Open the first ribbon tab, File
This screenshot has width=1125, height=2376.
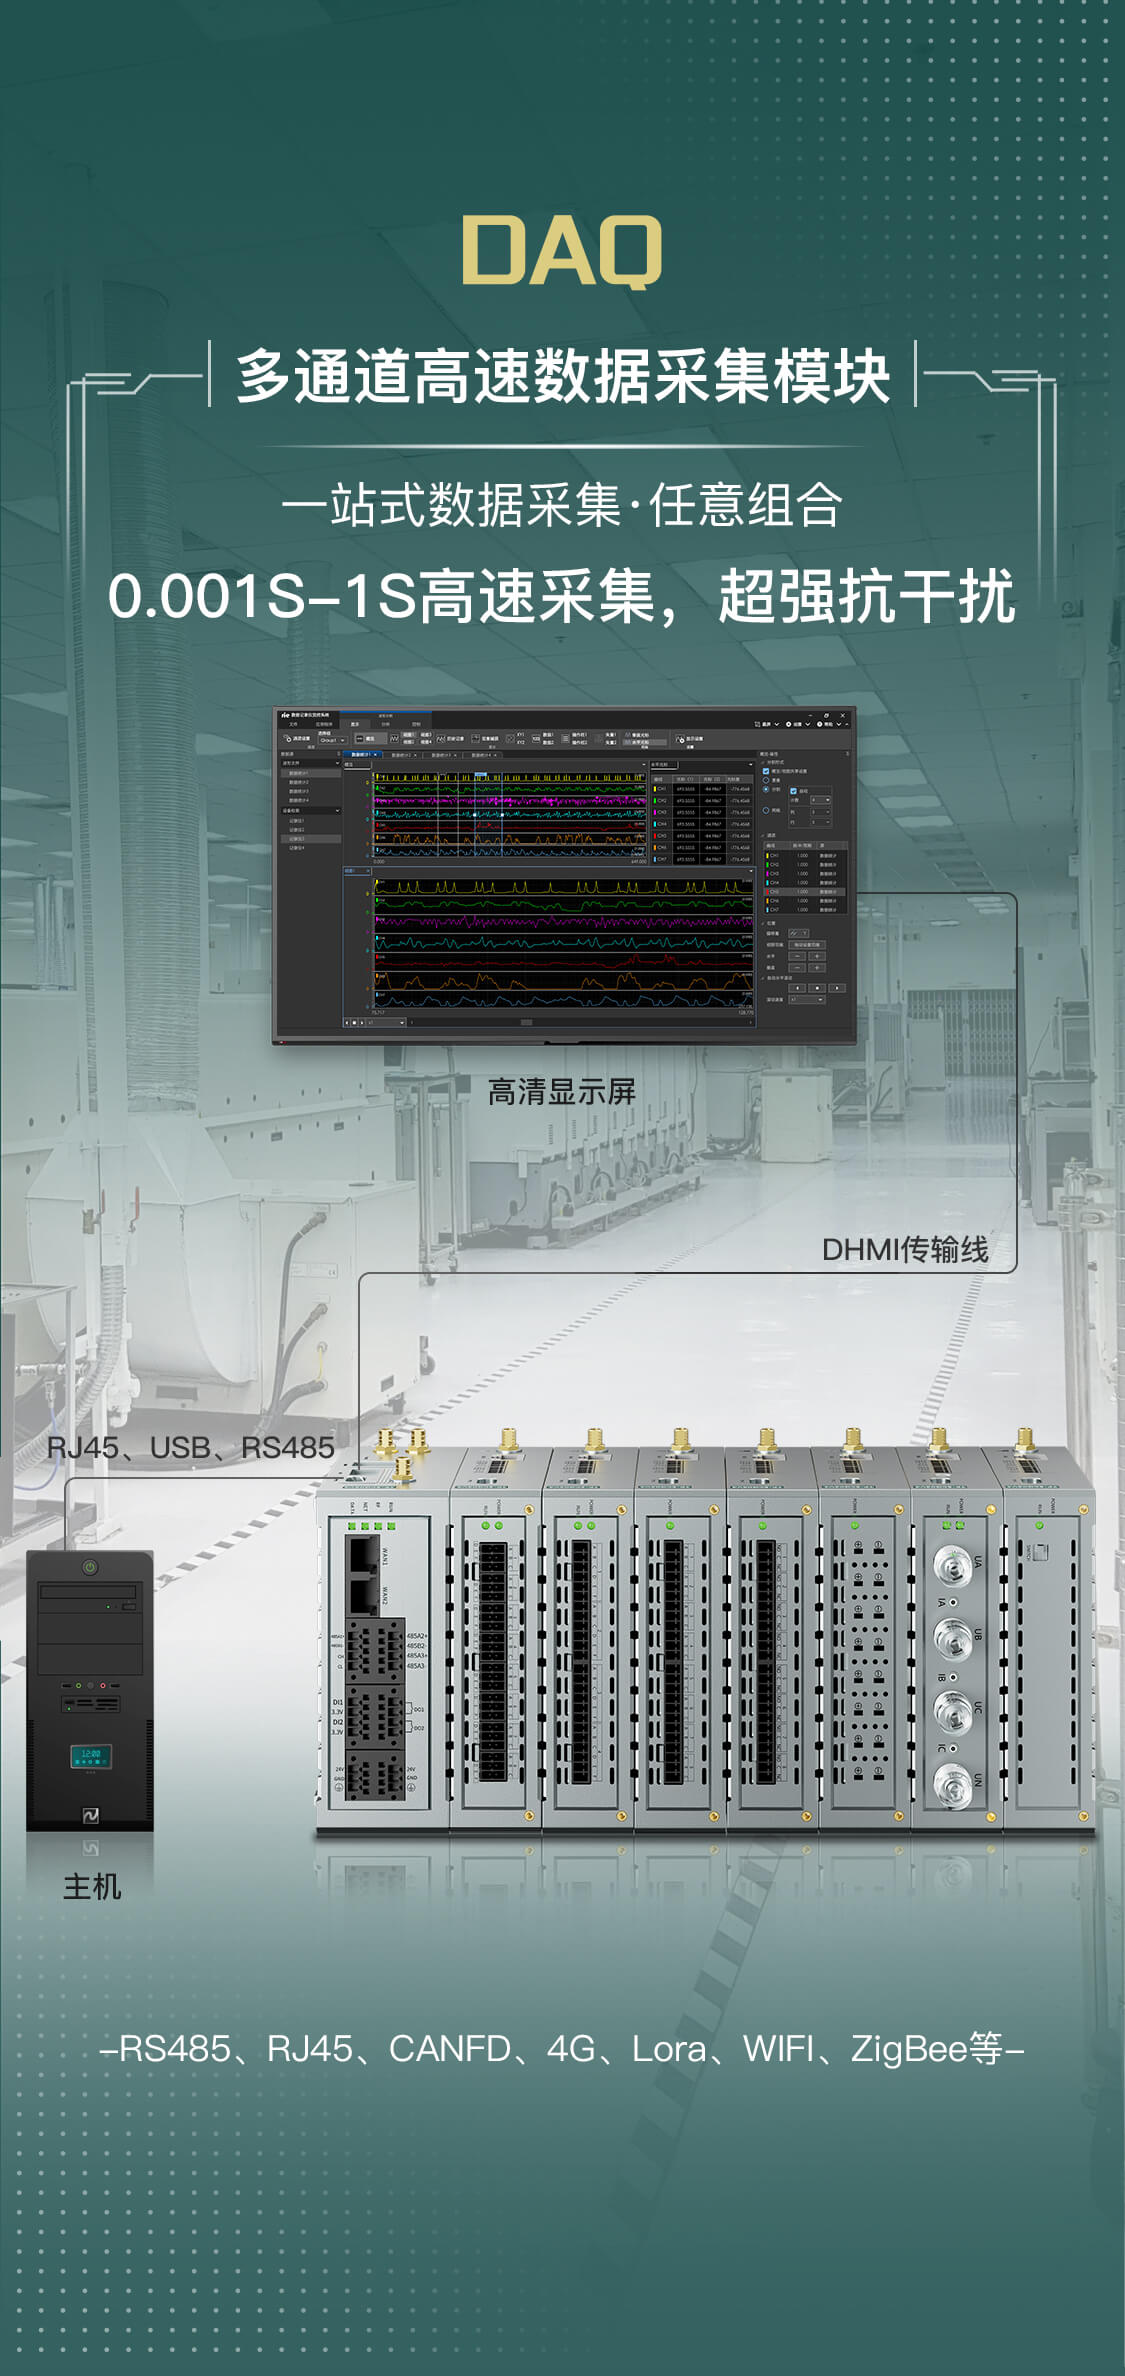click(x=293, y=724)
